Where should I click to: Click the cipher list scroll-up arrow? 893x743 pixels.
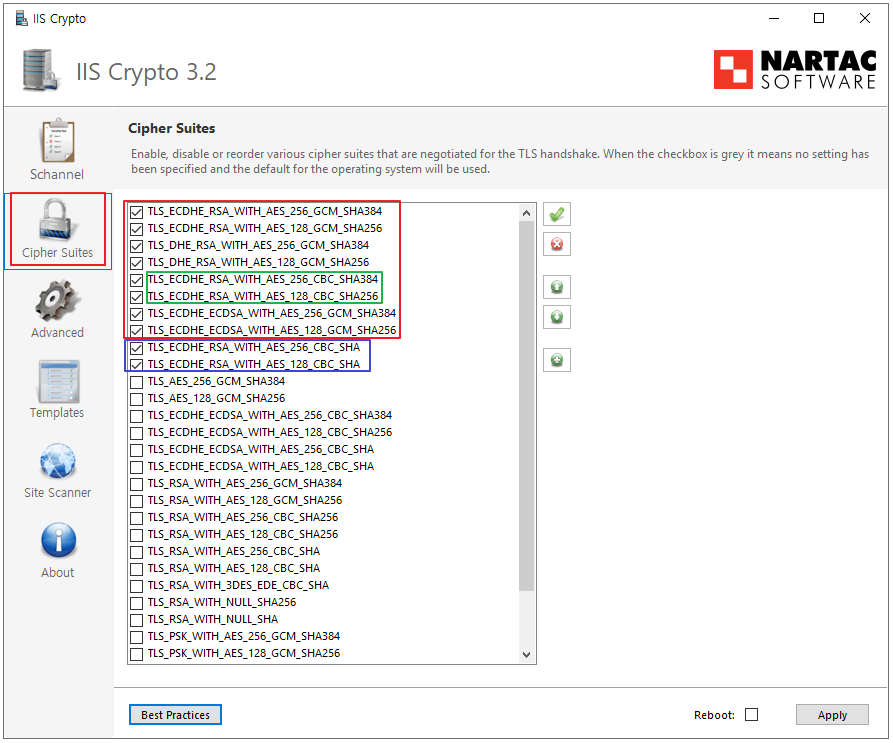[x=526, y=213]
